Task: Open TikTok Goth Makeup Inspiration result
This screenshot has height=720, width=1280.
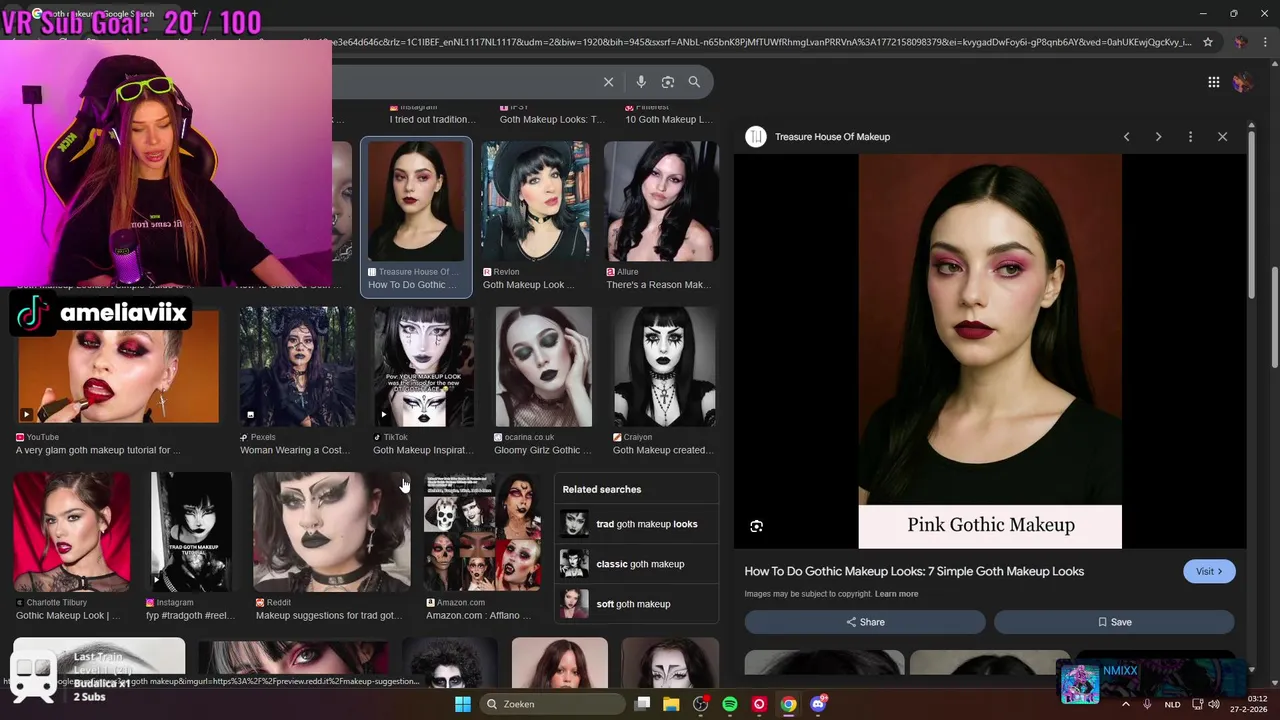Action: pyautogui.click(x=423, y=366)
